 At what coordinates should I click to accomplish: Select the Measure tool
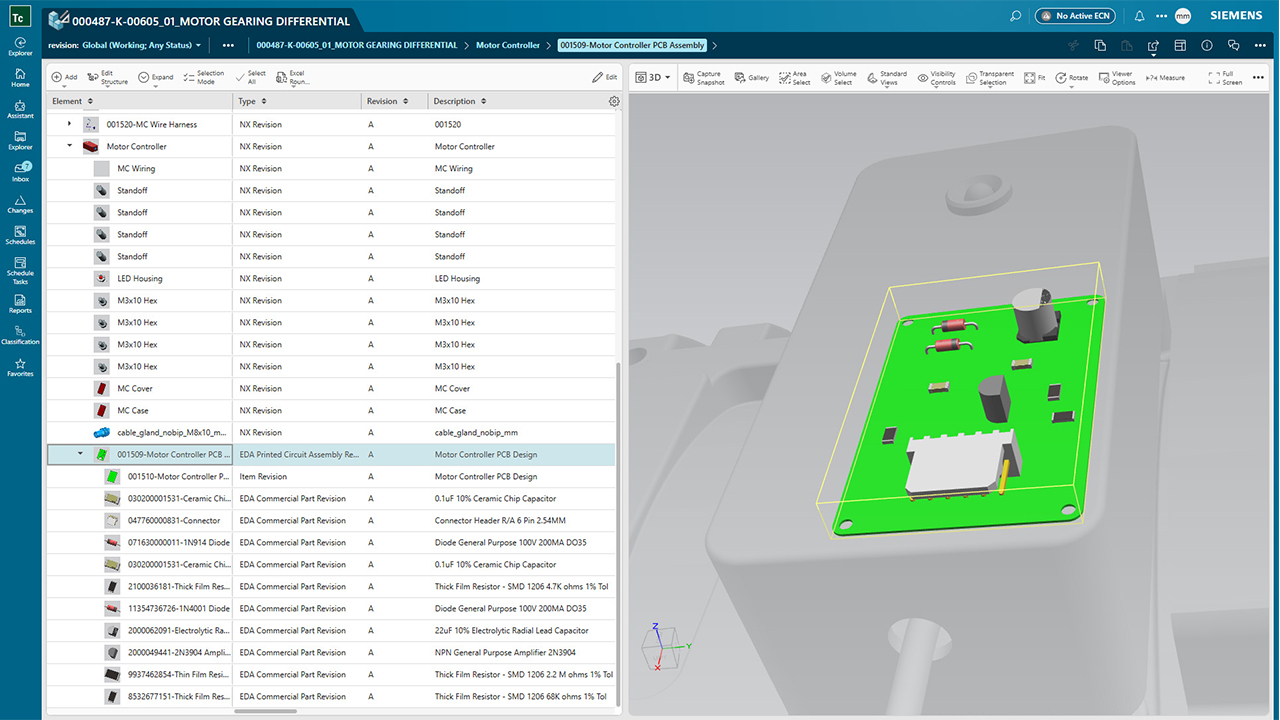(x=1164, y=77)
